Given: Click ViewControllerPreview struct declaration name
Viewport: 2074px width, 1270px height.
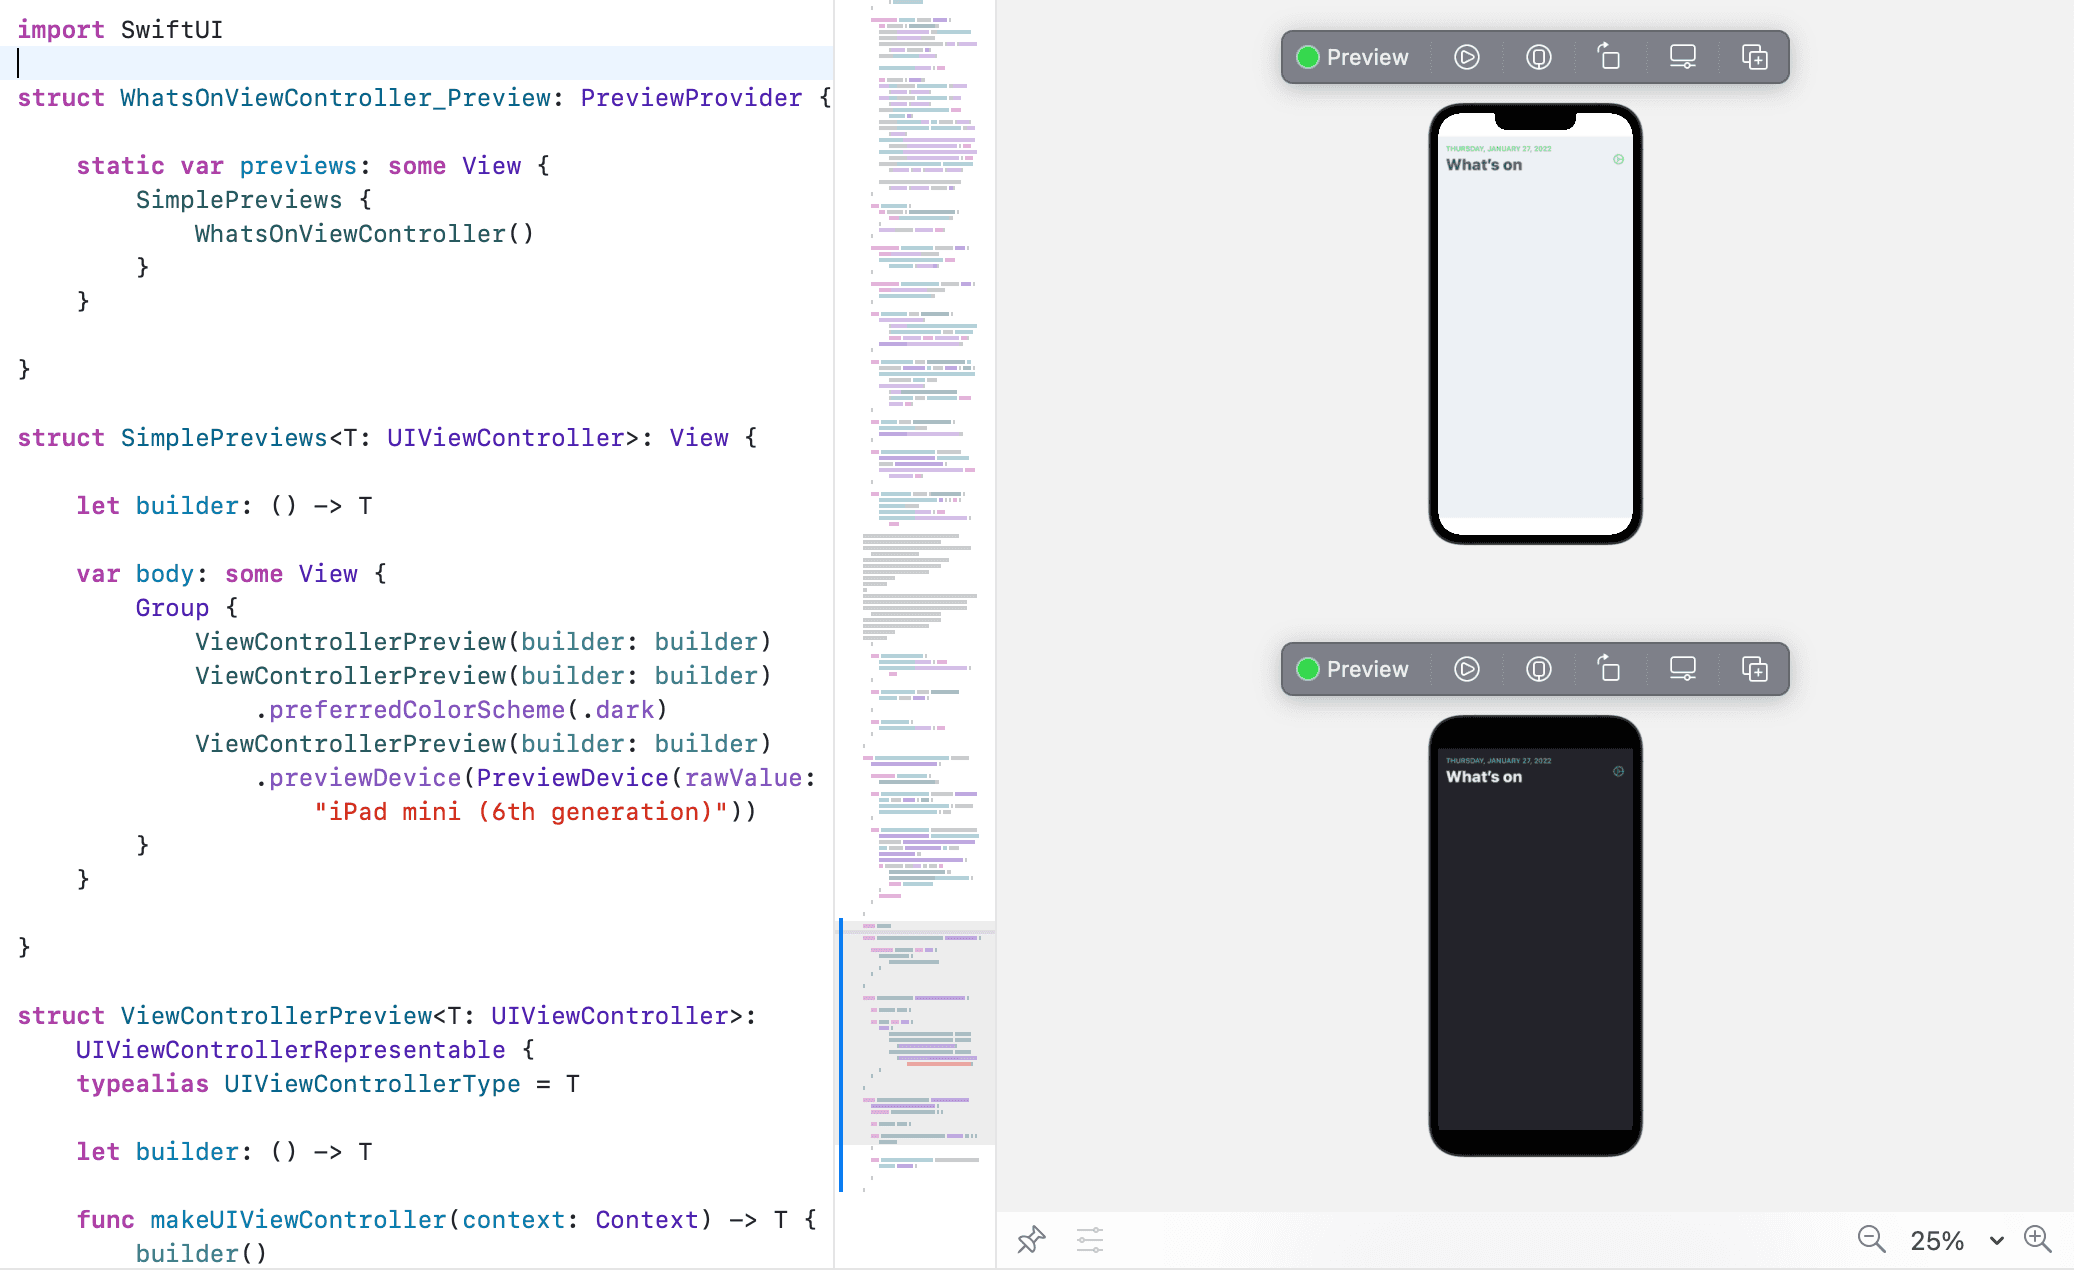Looking at the screenshot, I should pyautogui.click(x=276, y=1016).
